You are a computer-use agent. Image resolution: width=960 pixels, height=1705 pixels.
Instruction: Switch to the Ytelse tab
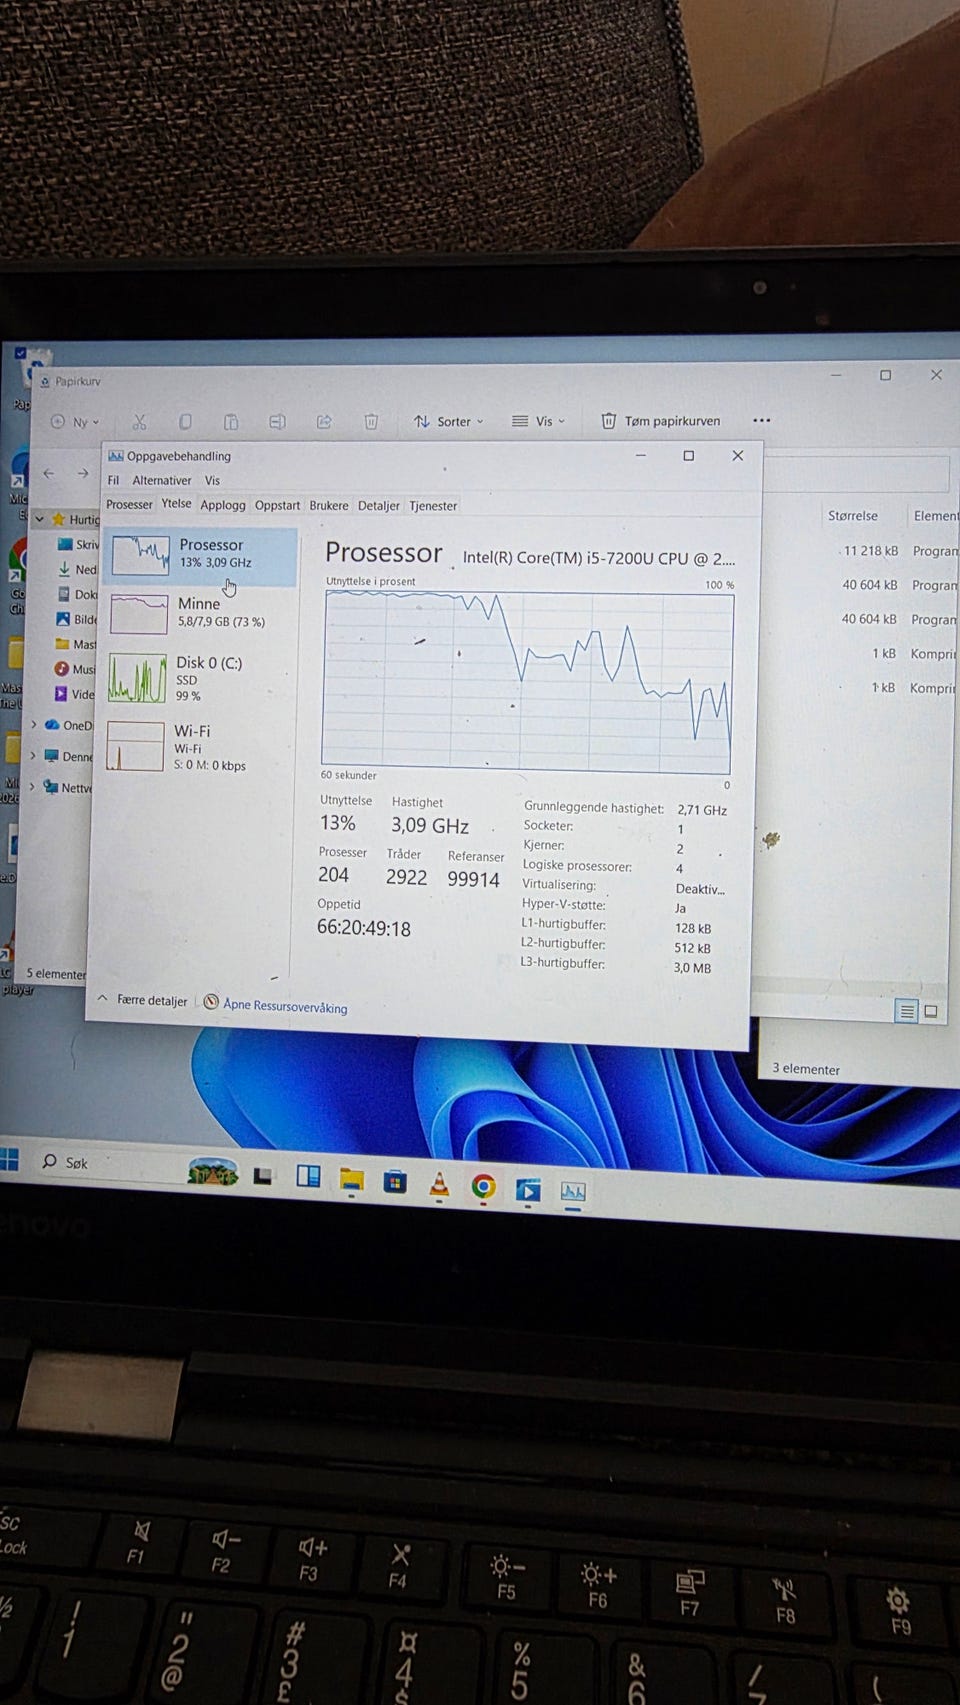pyautogui.click(x=176, y=504)
